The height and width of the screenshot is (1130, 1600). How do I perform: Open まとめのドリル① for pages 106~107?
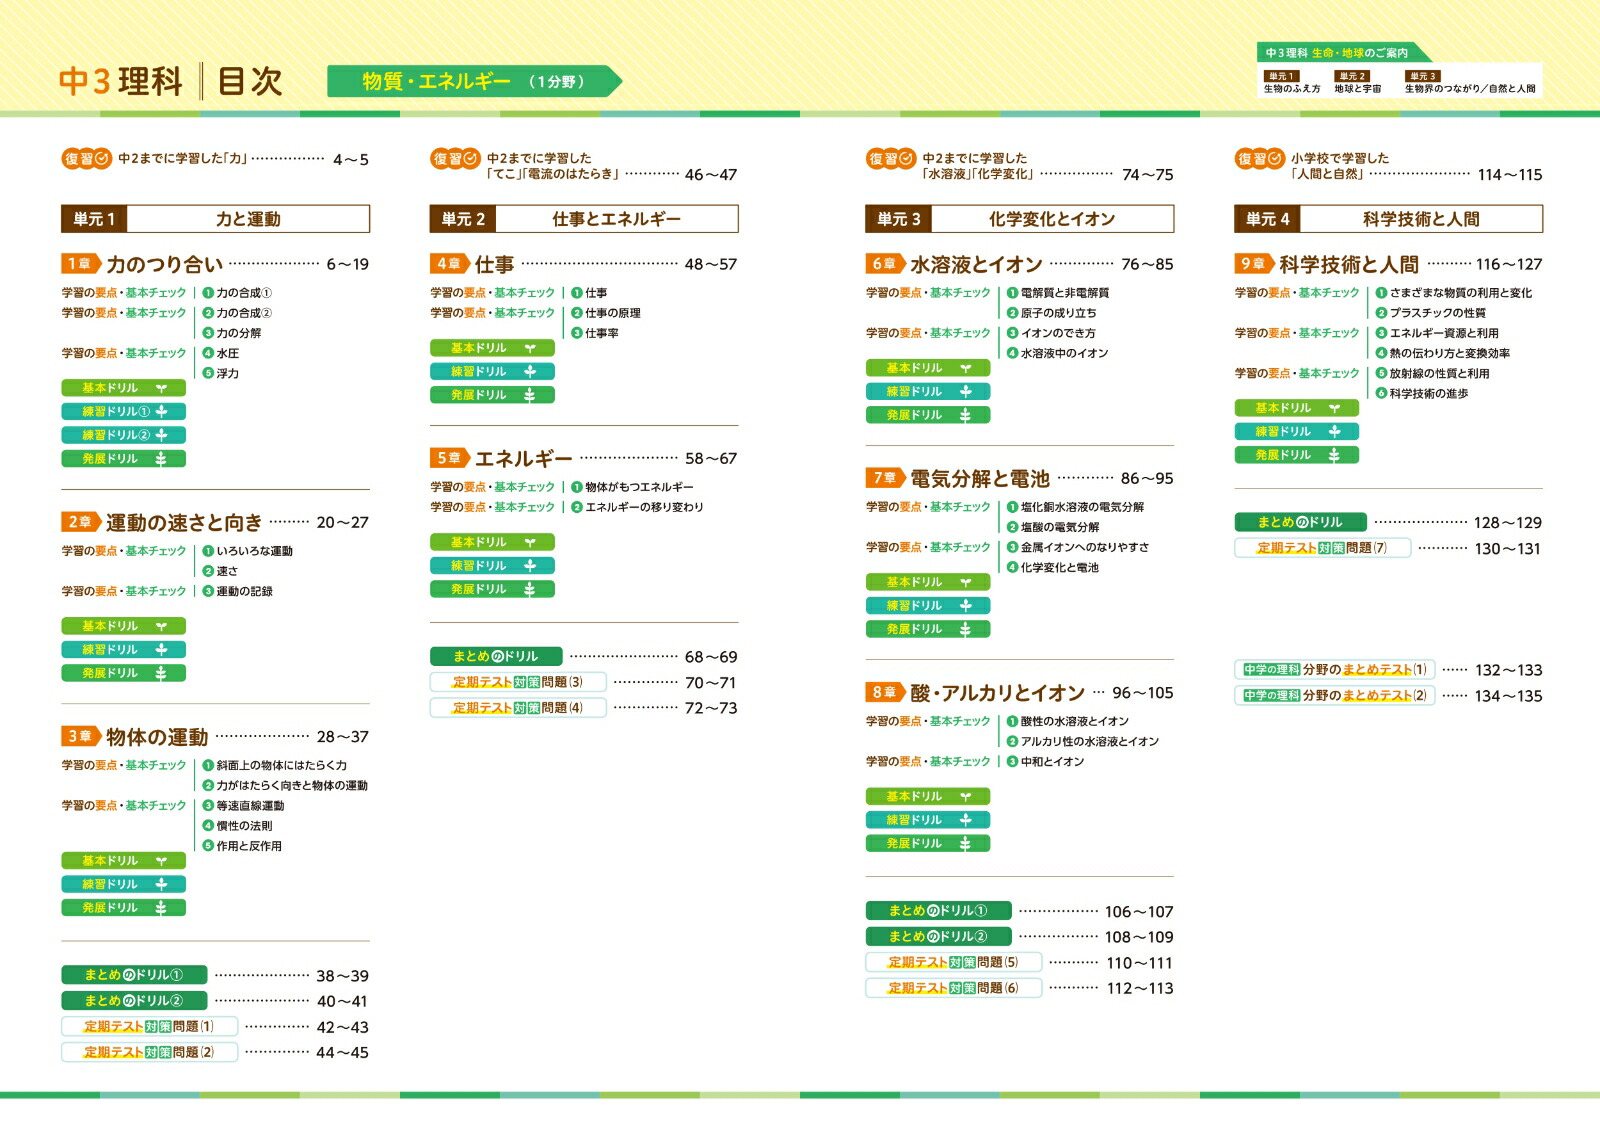tap(938, 911)
